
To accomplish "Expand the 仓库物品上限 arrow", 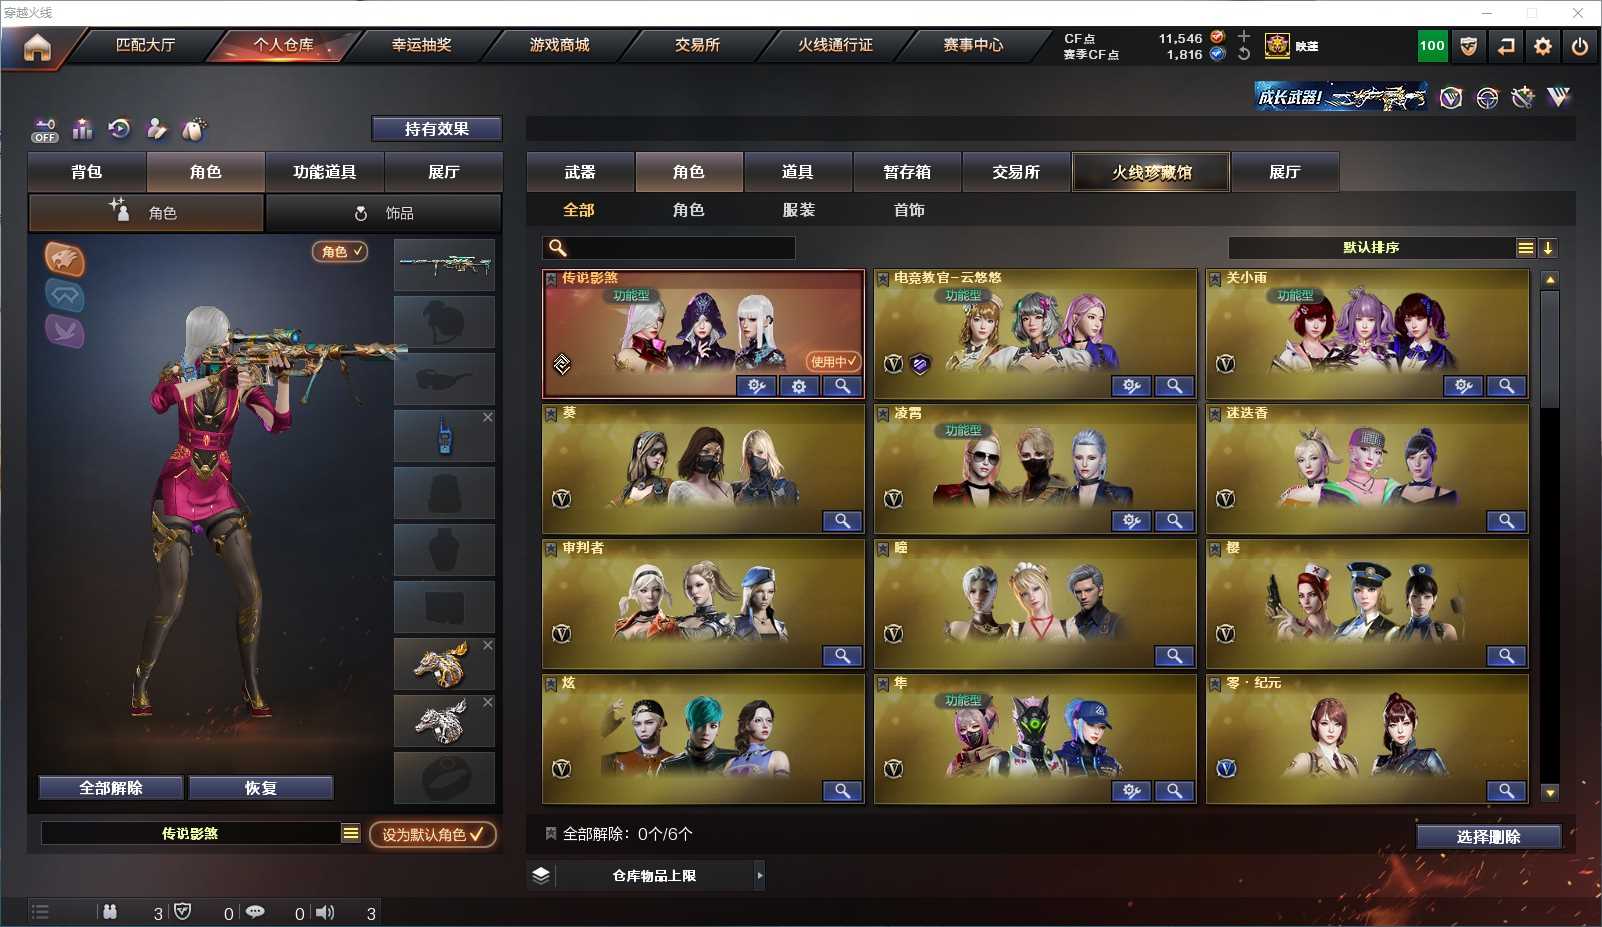I will [760, 875].
